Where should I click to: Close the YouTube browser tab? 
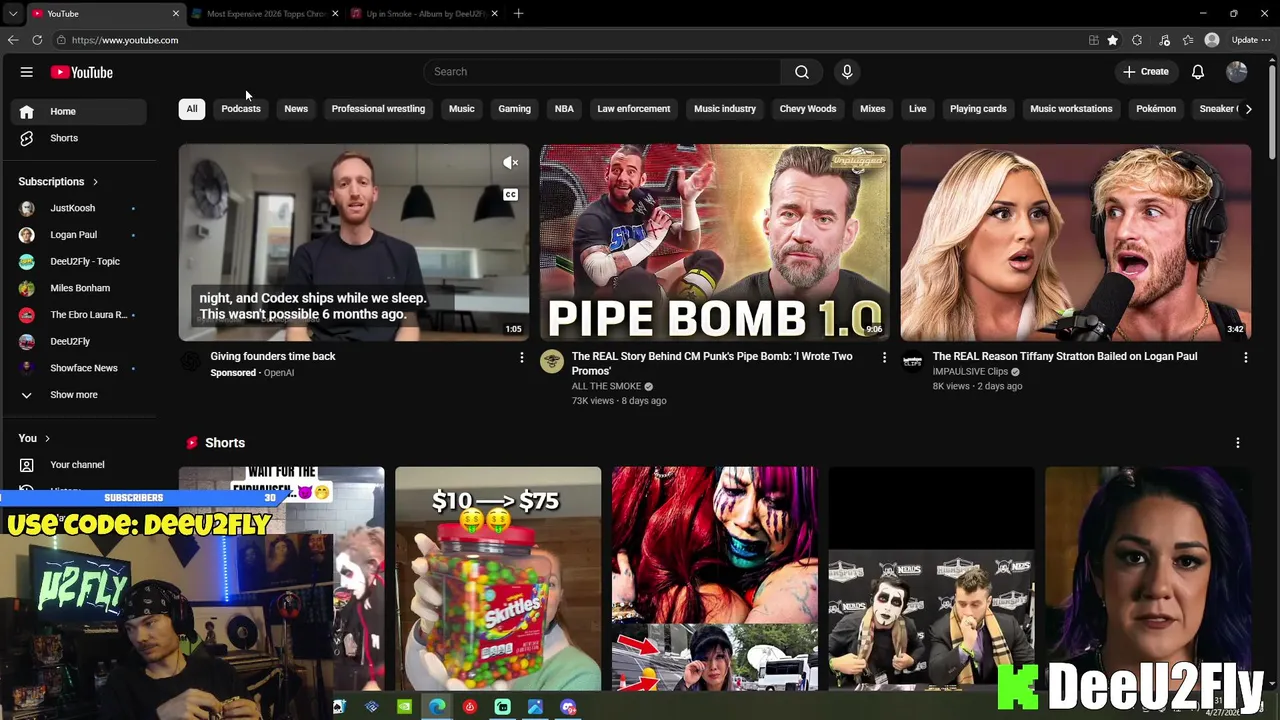point(176,14)
